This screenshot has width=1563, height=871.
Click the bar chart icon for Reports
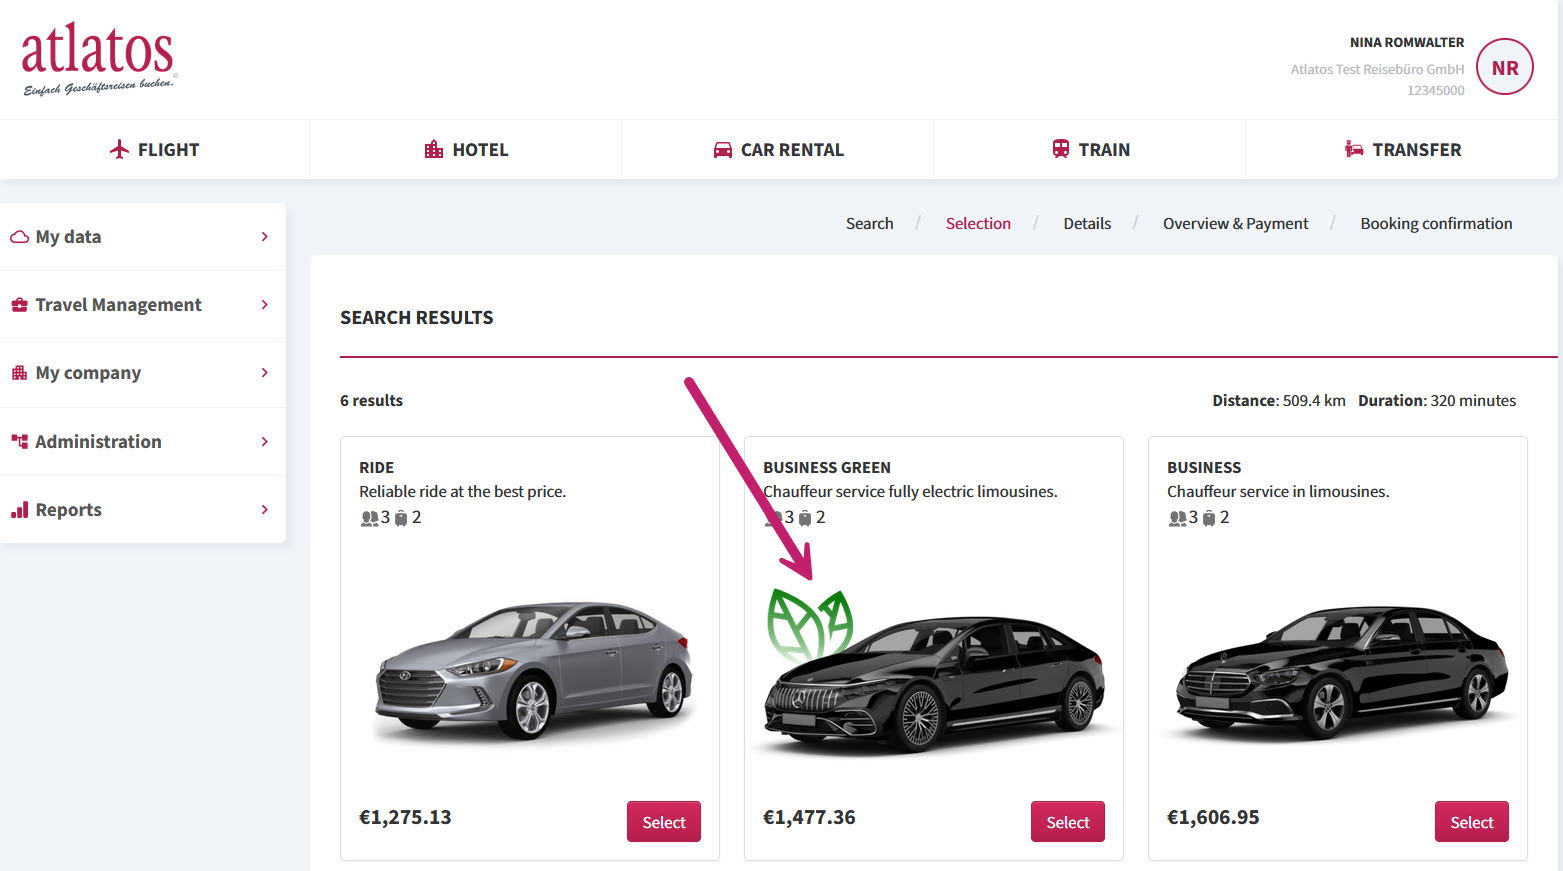(x=19, y=510)
